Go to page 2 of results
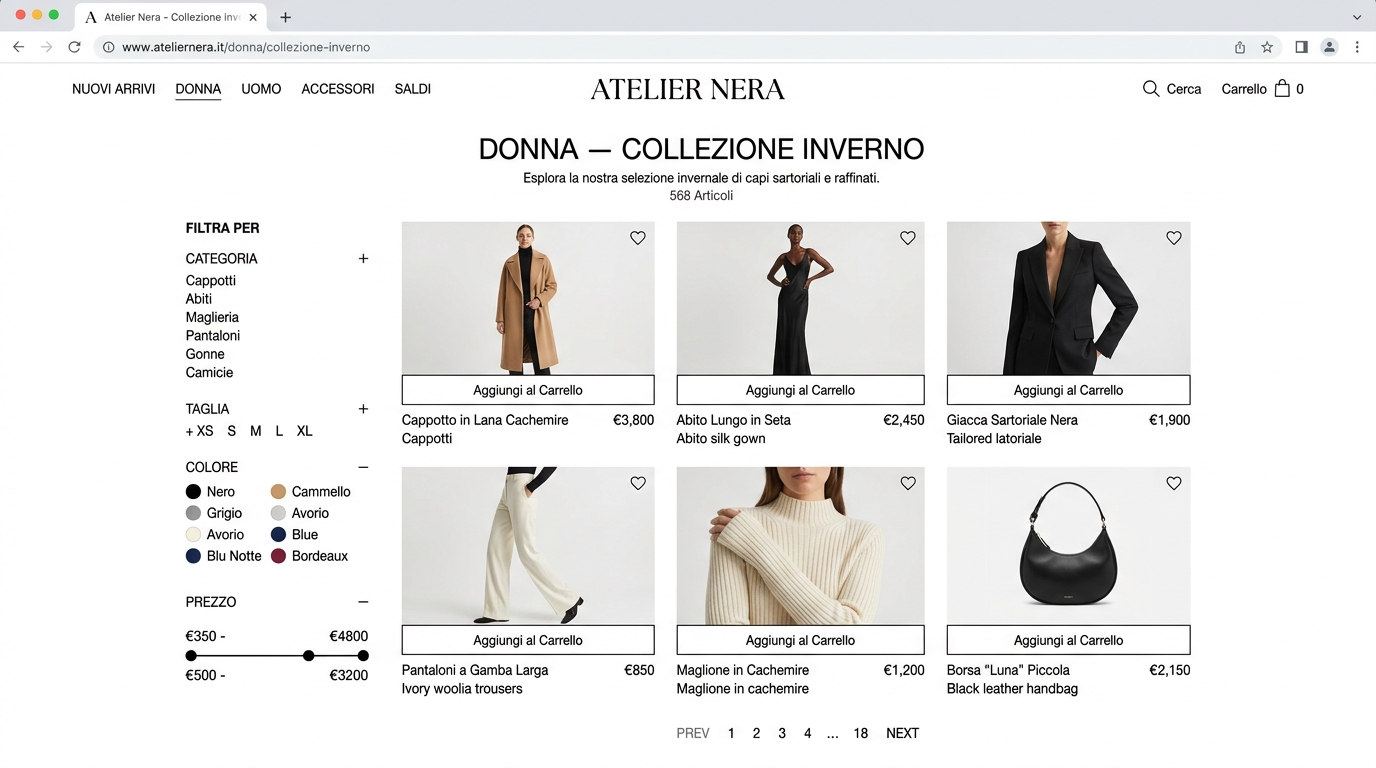This screenshot has height=768, width=1376. tap(756, 733)
